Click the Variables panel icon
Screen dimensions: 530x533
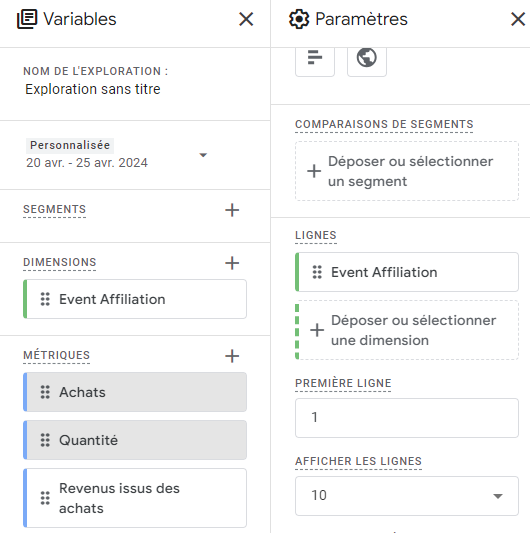27,19
